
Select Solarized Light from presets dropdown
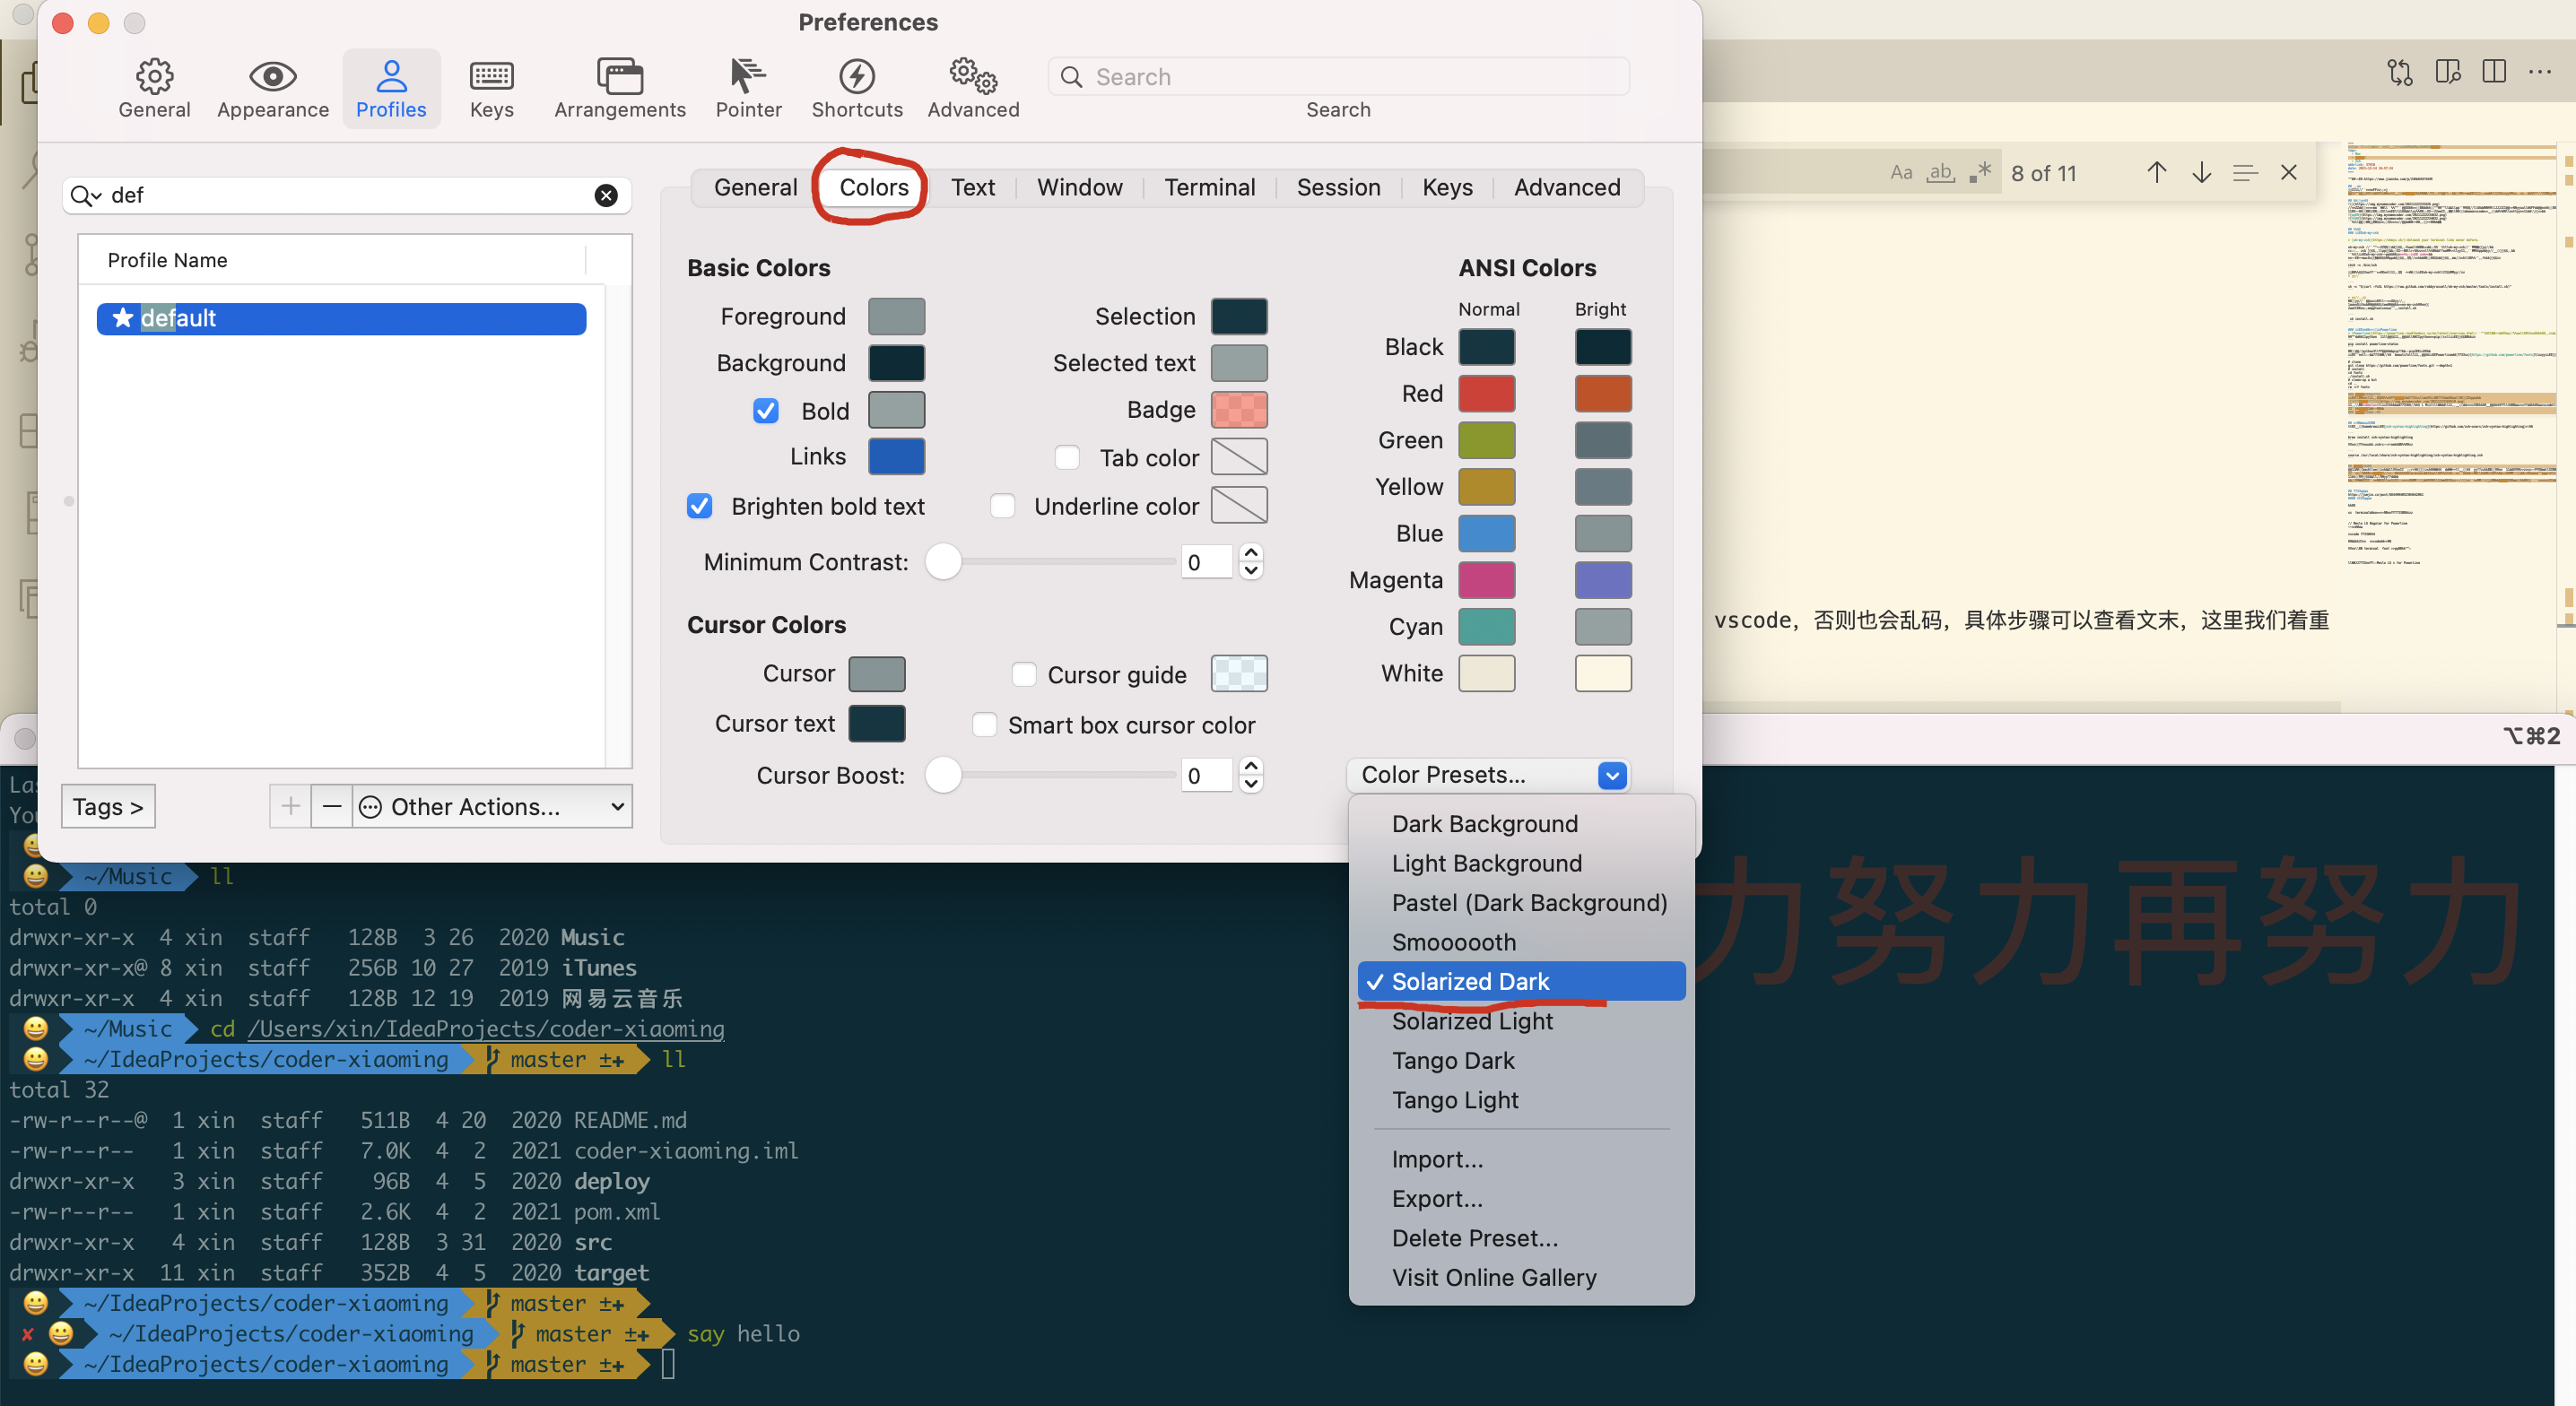point(1472,1020)
